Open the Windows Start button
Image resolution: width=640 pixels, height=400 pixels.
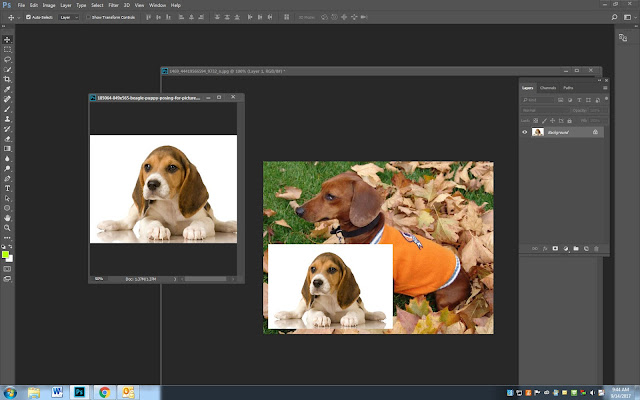click(x=12, y=391)
